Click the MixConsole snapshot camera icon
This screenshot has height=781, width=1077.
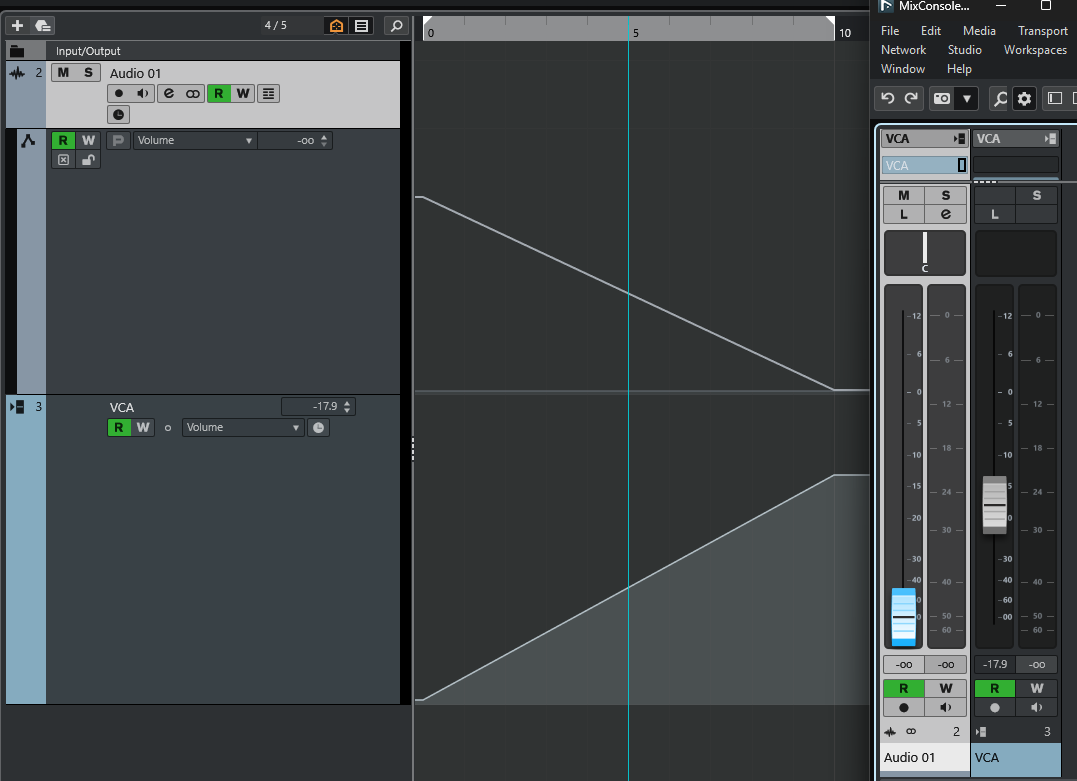coord(942,98)
